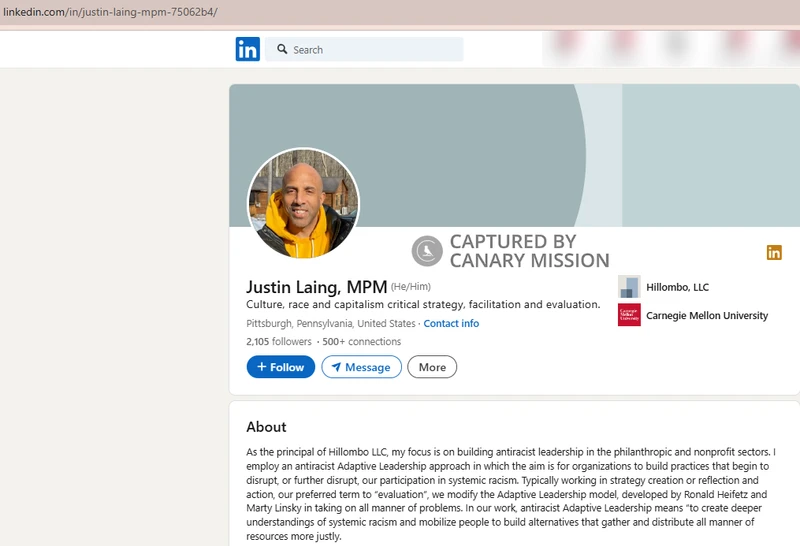Click the Hillombo company logo icon
The width and height of the screenshot is (800, 546).
(x=629, y=287)
